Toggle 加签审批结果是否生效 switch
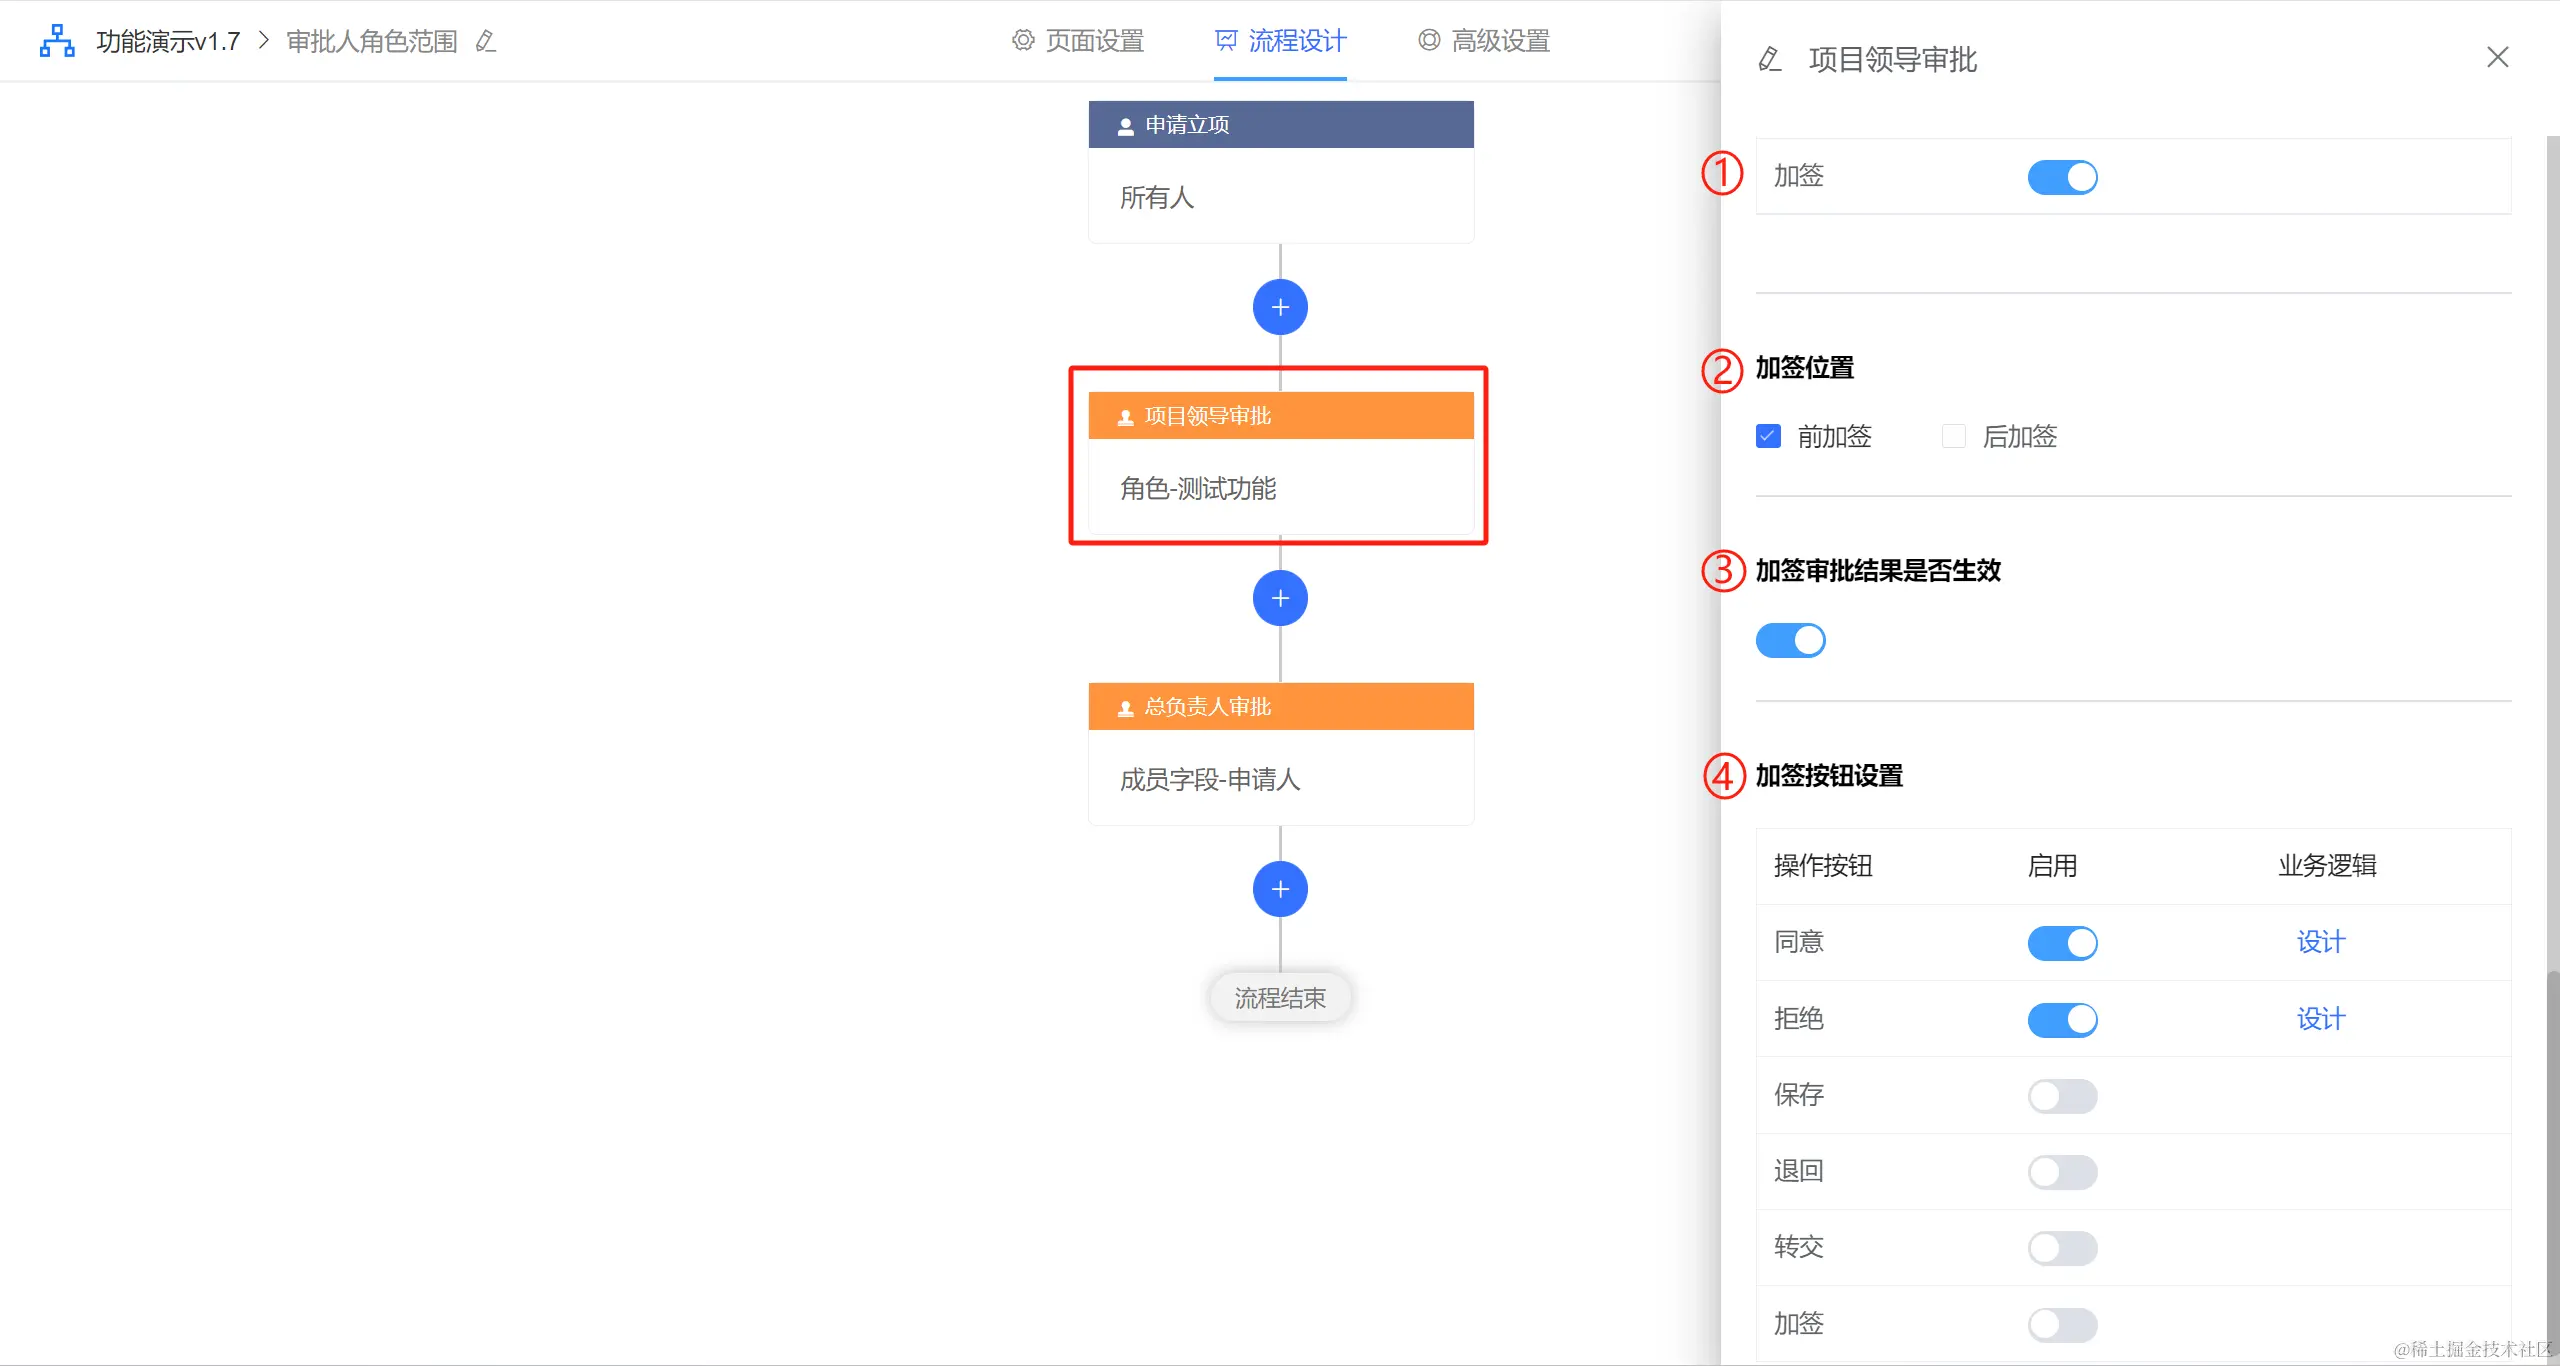The width and height of the screenshot is (2560, 1366). pos(1790,640)
